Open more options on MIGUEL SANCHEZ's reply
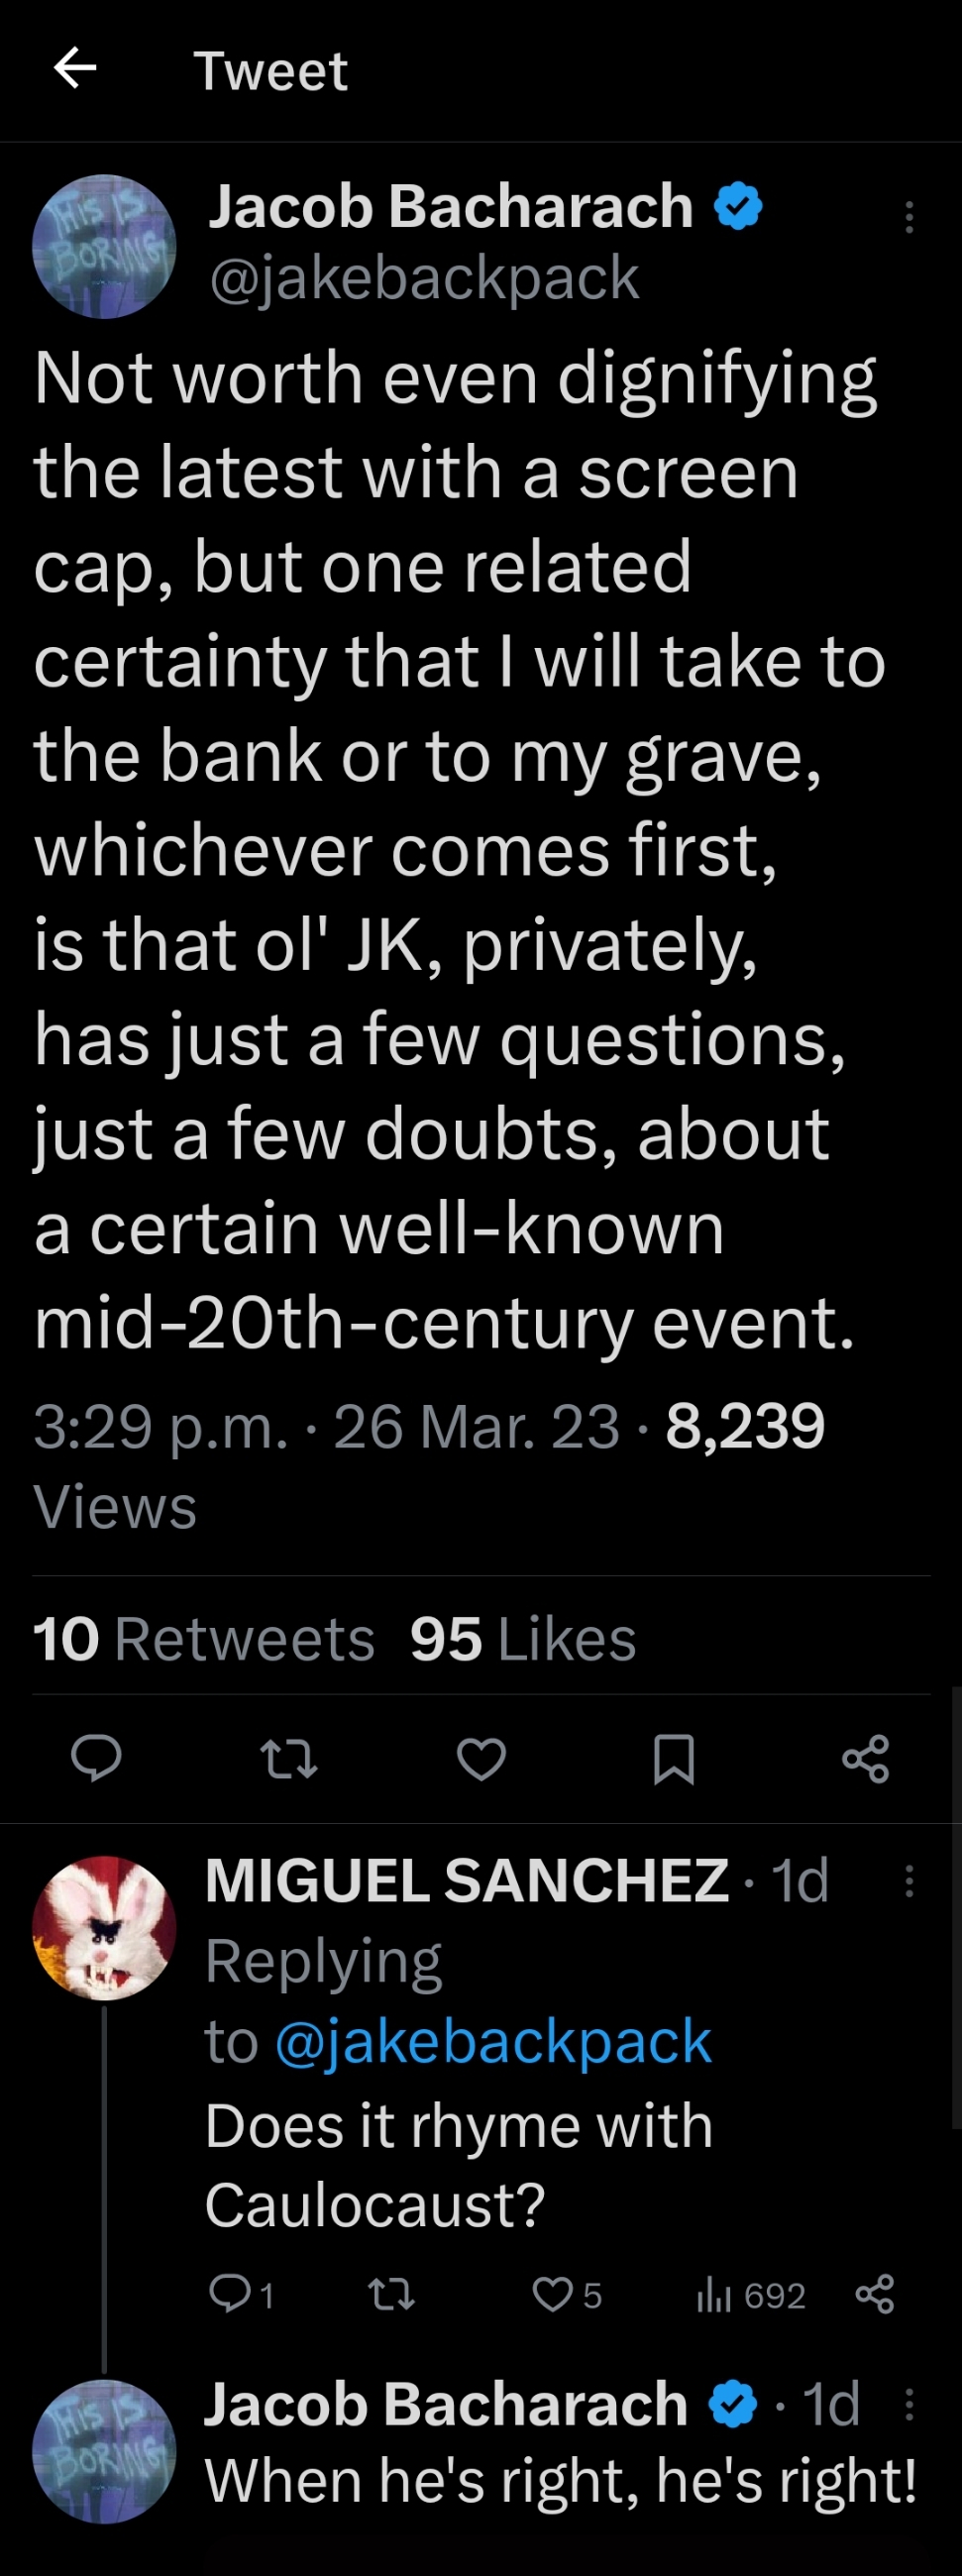962x2576 pixels. click(x=908, y=1881)
